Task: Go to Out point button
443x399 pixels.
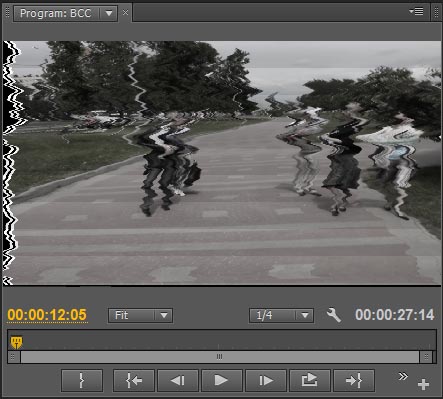Action: click(354, 380)
